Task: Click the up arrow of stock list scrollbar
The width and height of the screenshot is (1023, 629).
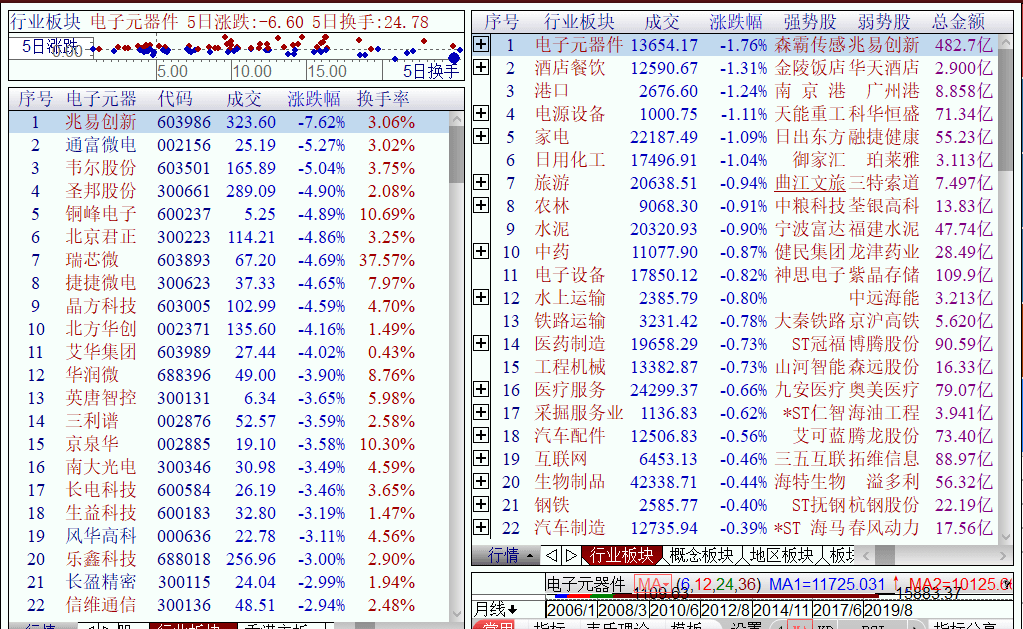Action: (x=457, y=119)
